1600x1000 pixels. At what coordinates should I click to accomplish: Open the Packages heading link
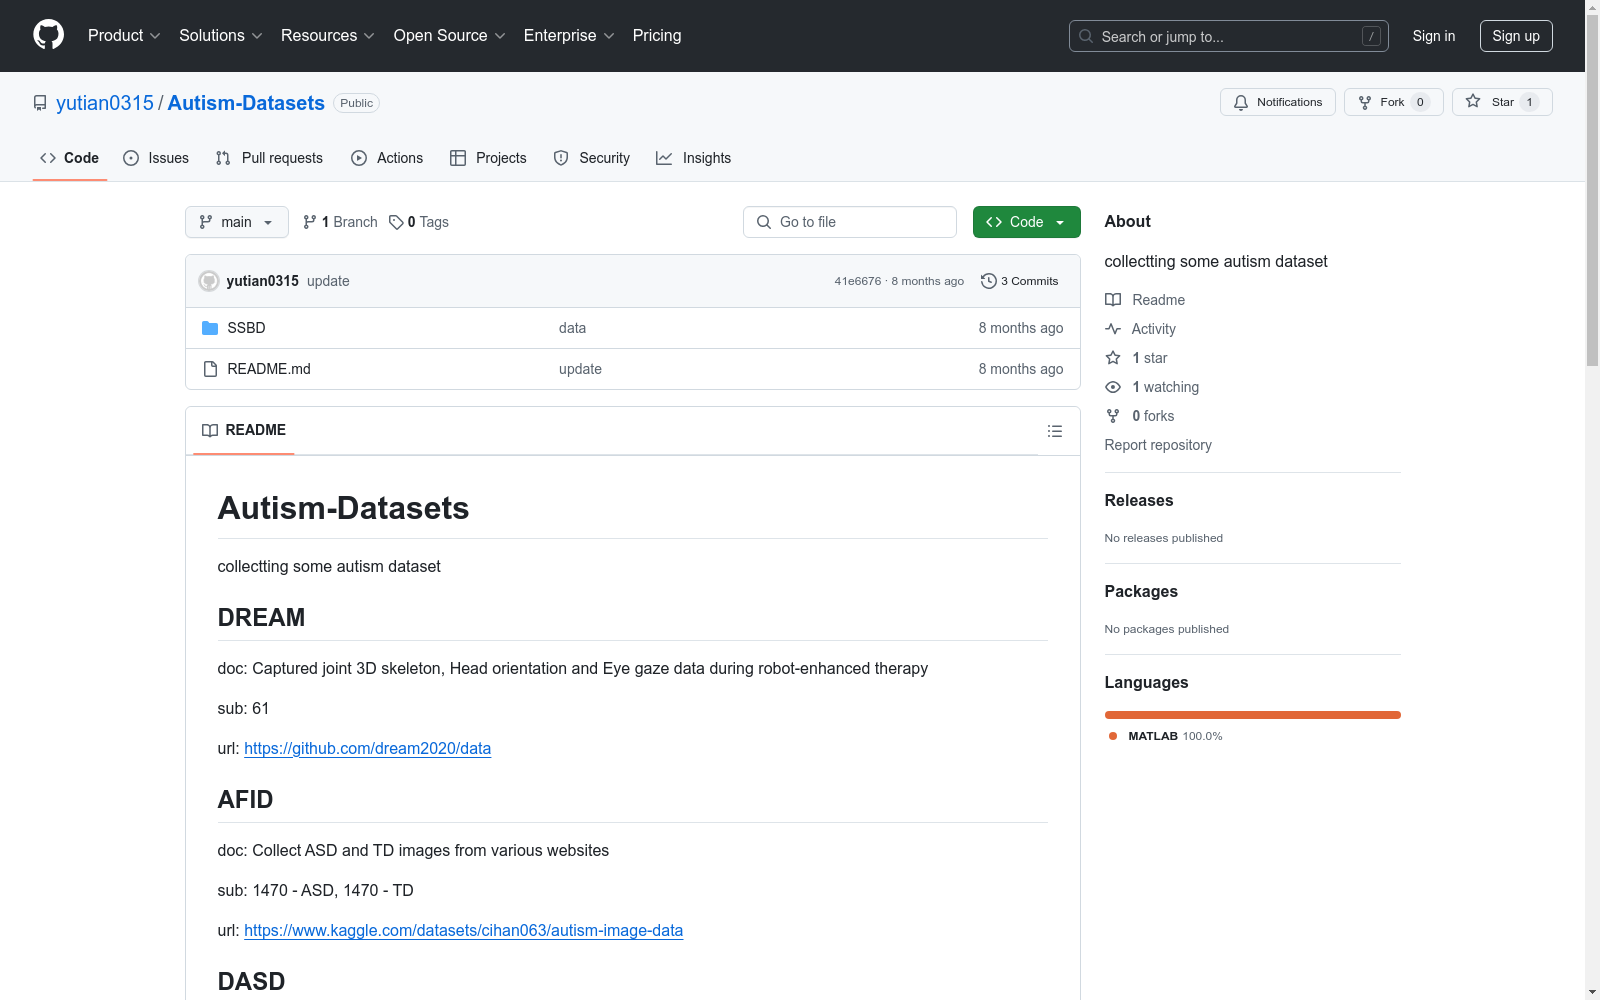[1141, 591]
